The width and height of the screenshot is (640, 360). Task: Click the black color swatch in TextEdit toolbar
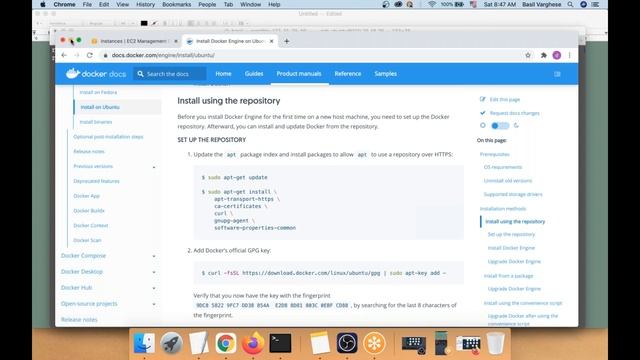tap(144, 23)
